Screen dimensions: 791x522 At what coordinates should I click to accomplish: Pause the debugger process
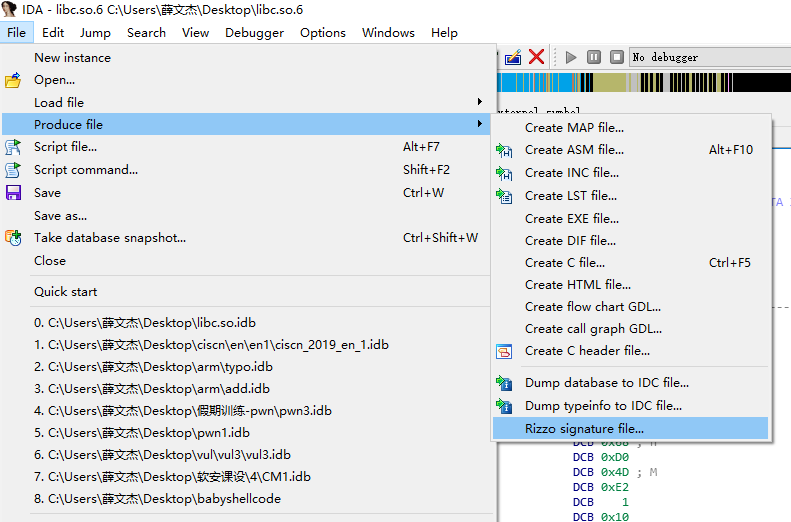click(594, 57)
